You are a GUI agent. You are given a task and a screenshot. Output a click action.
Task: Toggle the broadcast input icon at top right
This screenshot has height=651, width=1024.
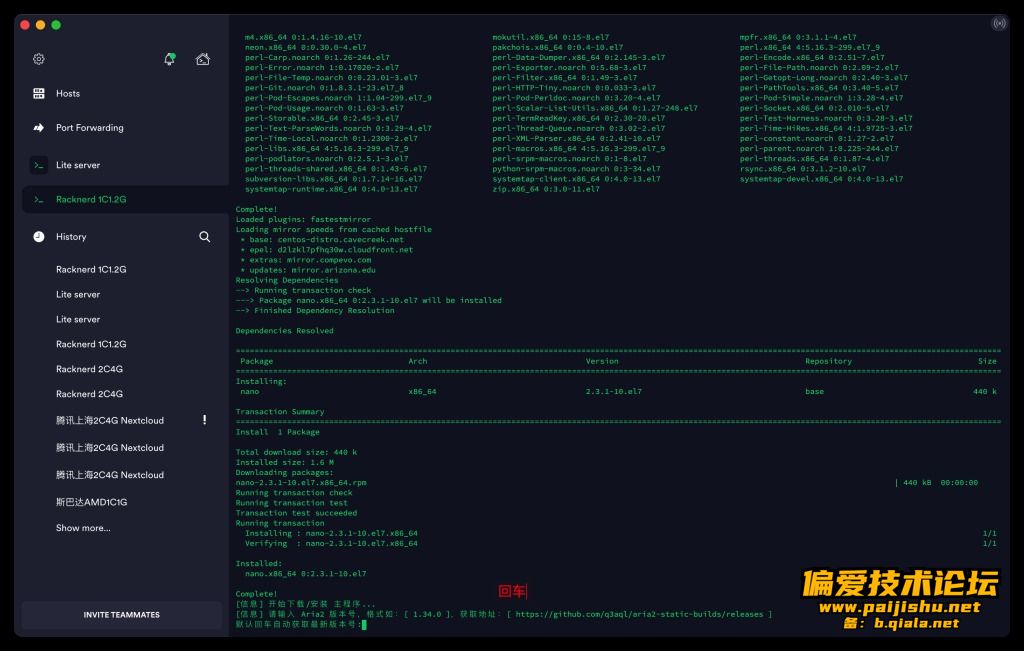point(999,24)
